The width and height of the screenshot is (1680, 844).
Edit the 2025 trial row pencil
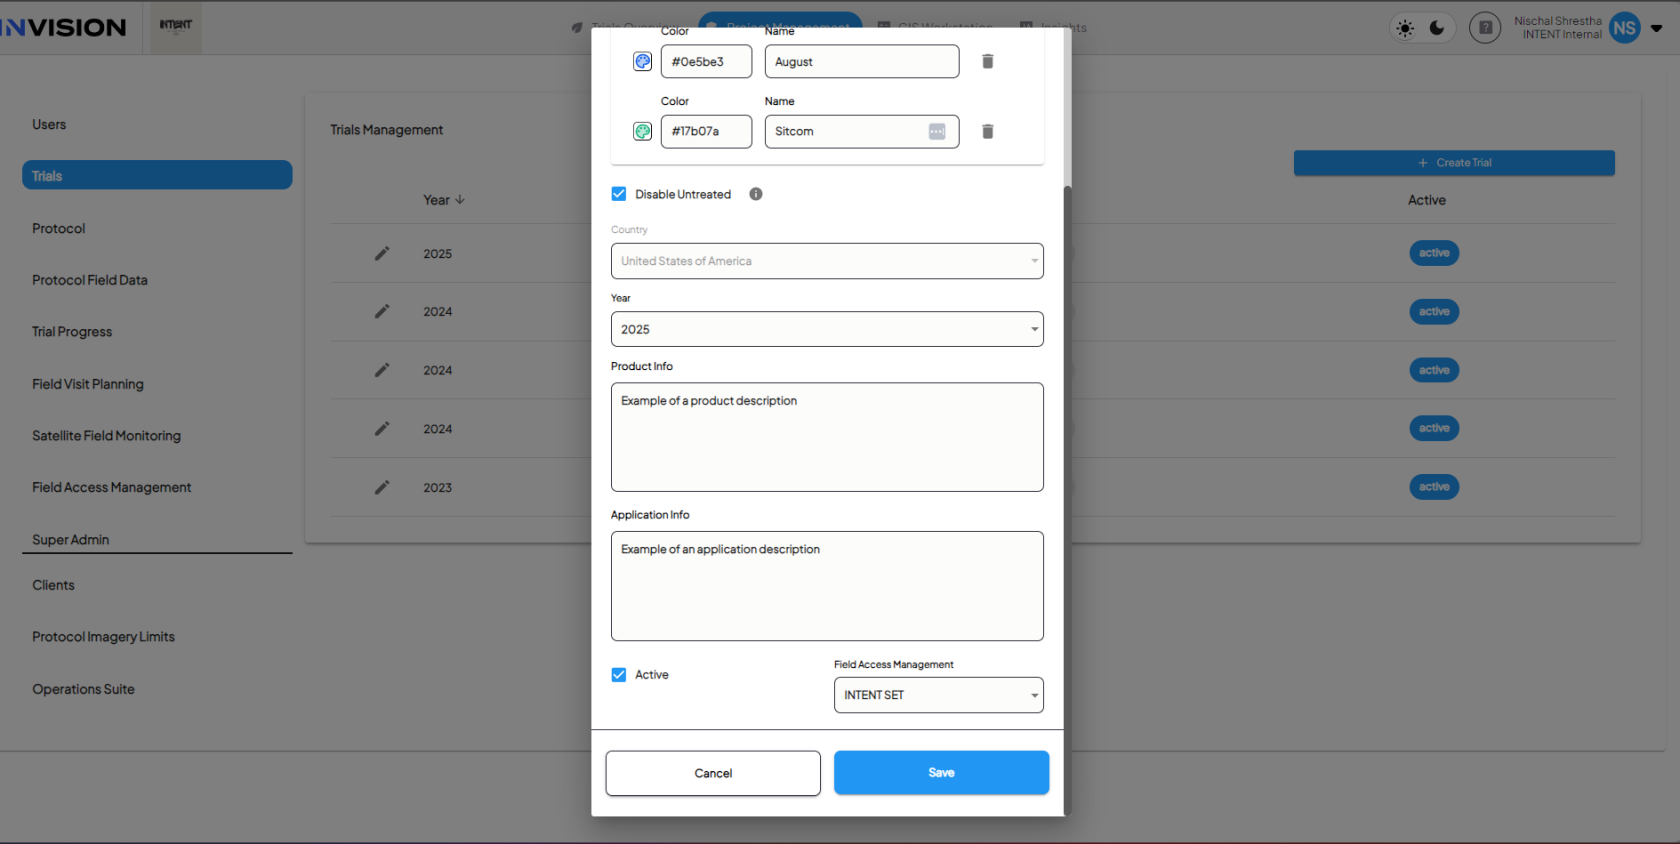click(x=382, y=253)
